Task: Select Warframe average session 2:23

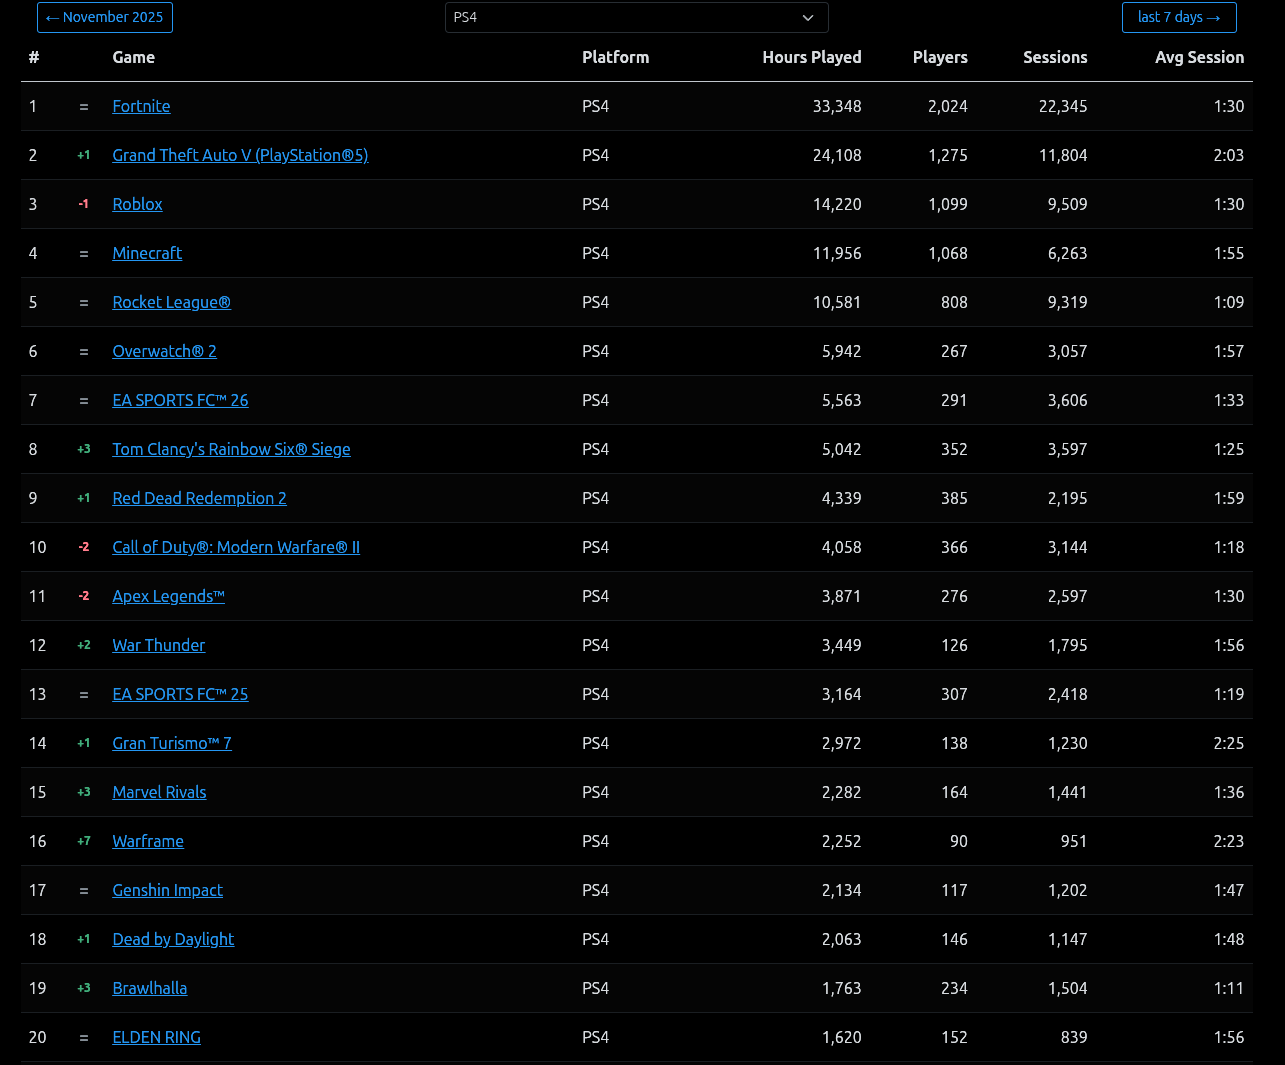Action: 1229,841
